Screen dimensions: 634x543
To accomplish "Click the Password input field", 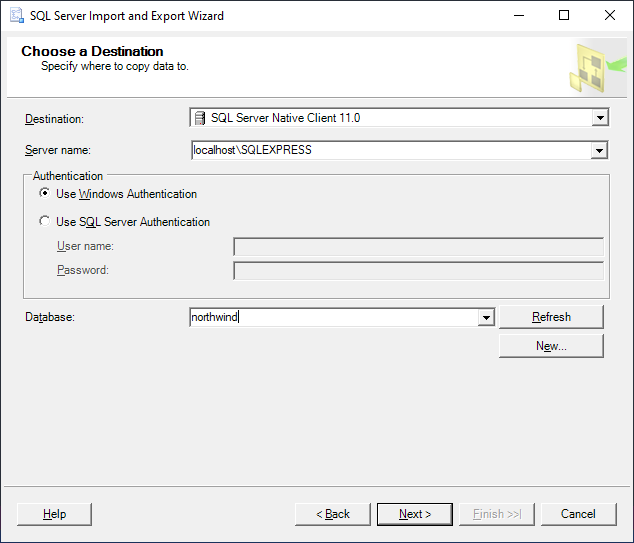I will [x=418, y=271].
